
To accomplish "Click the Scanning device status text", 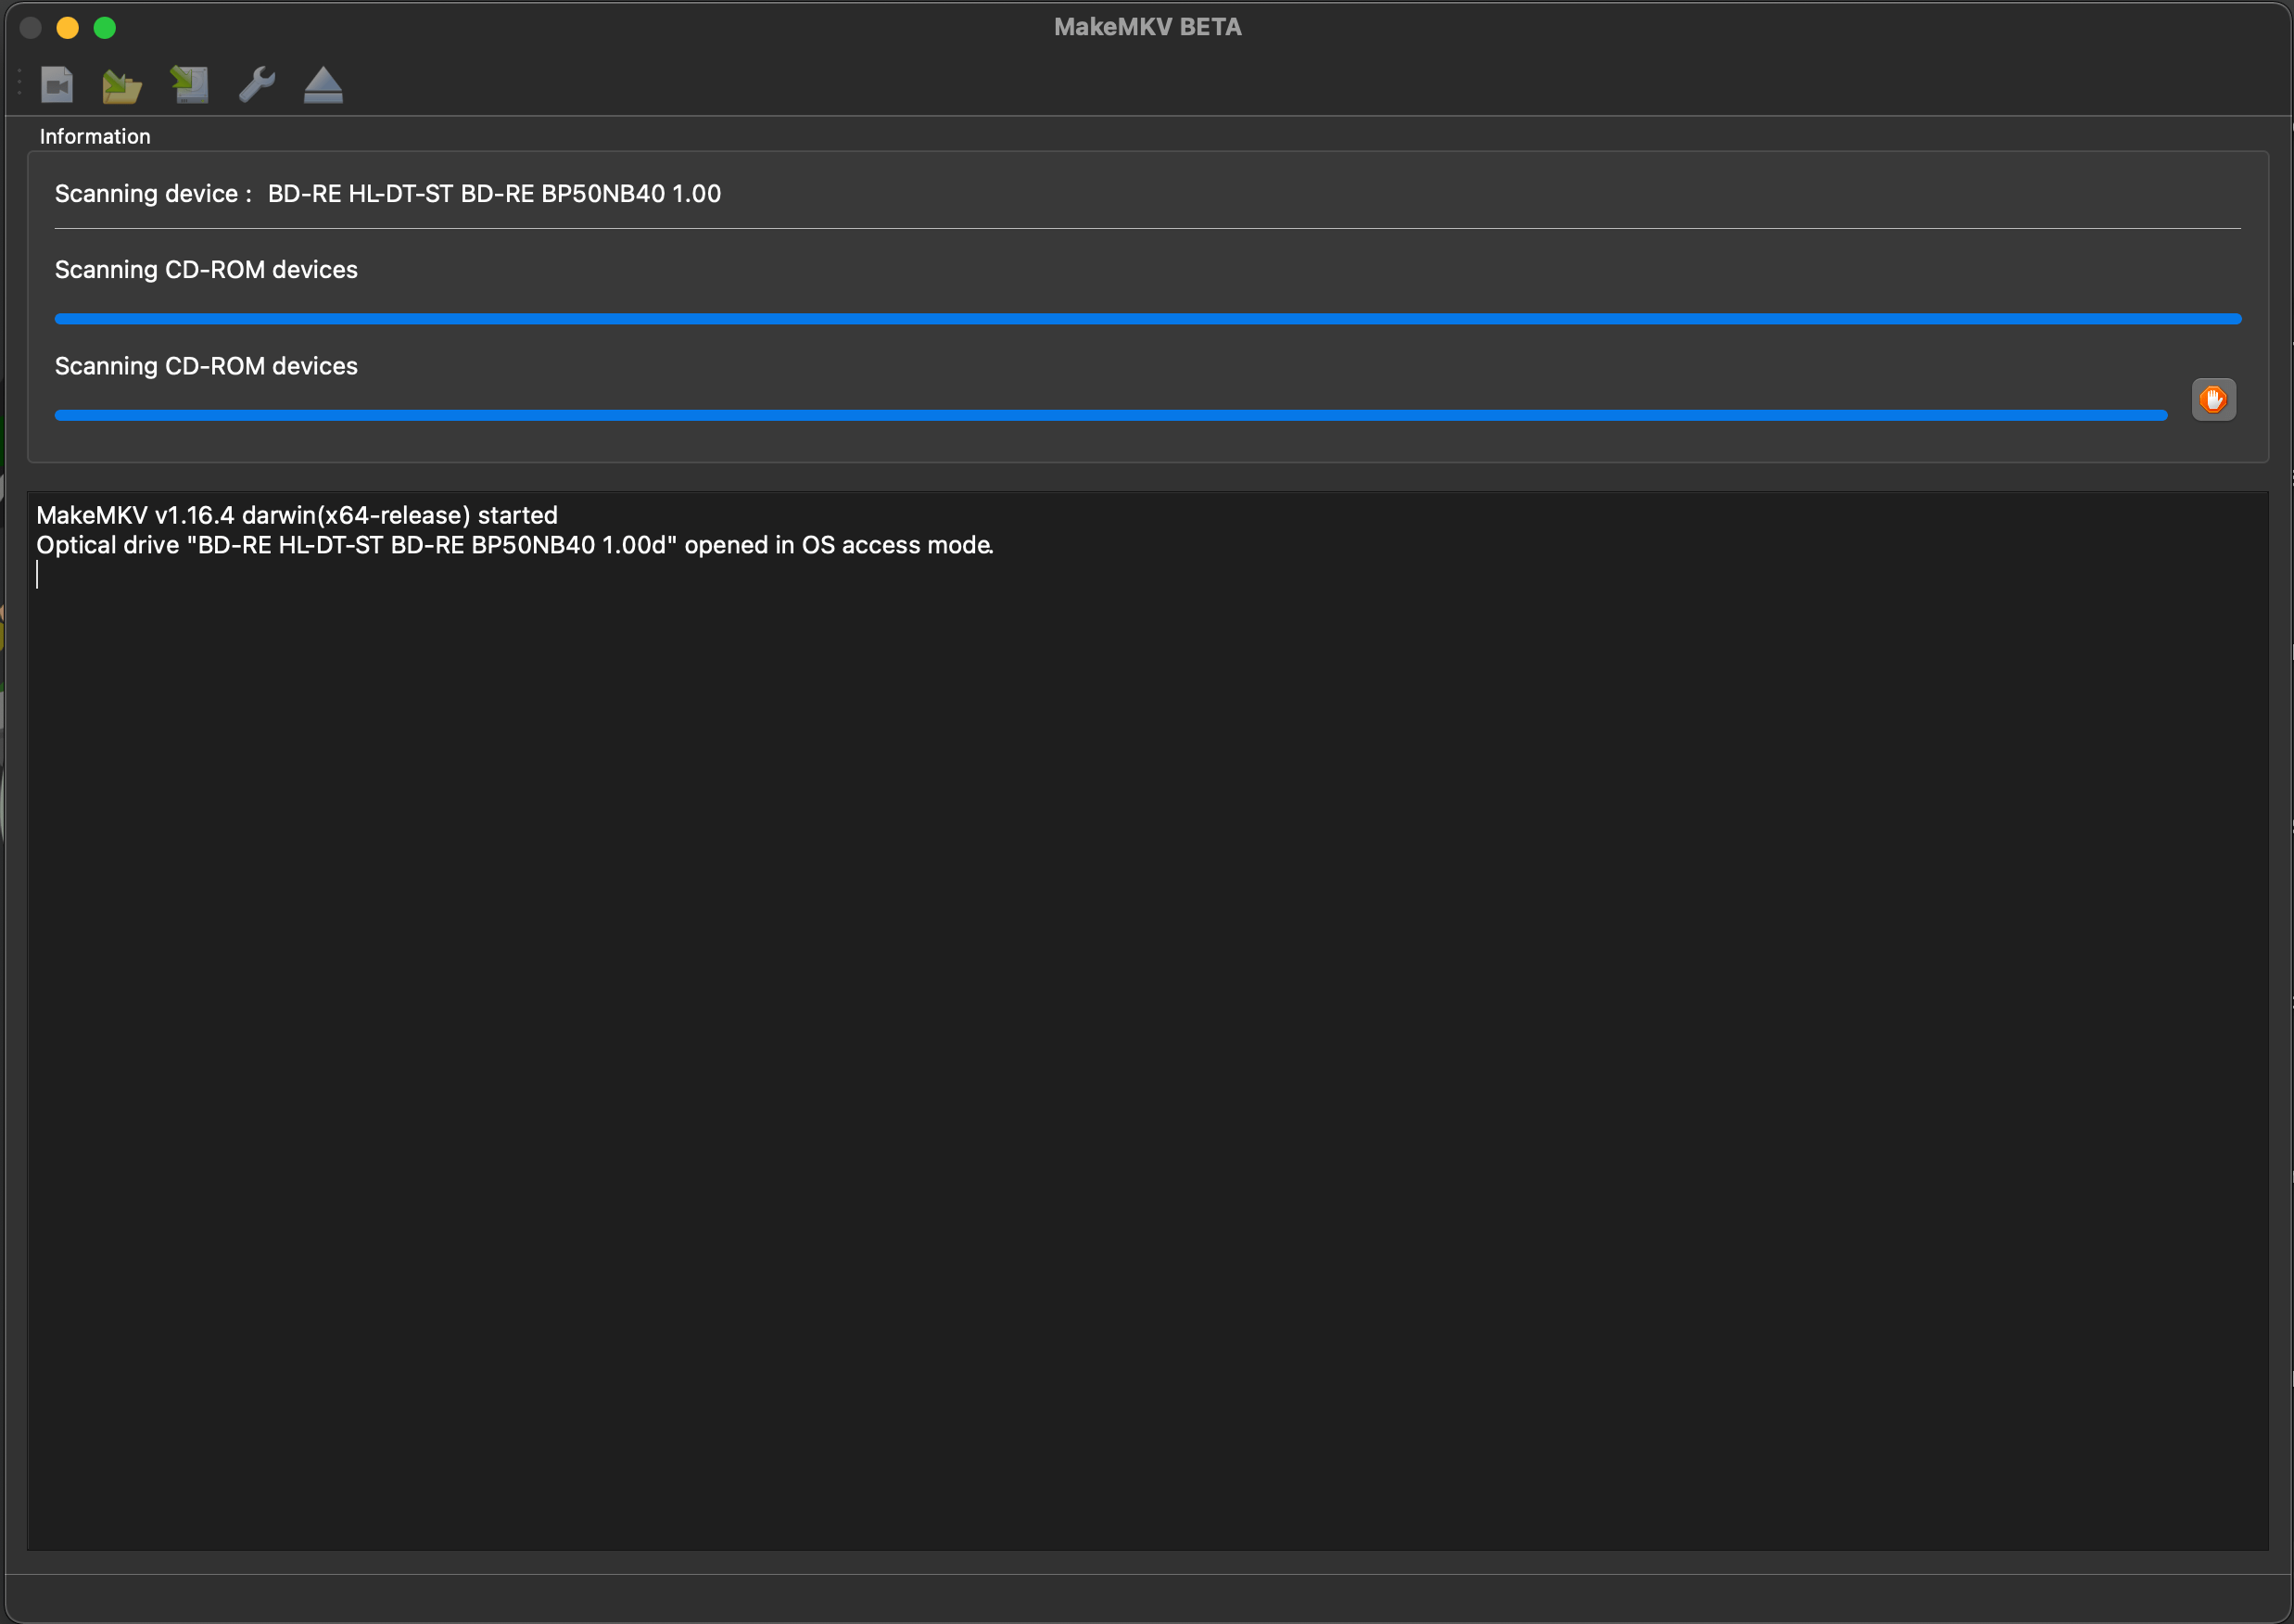I will coord(388,193).
